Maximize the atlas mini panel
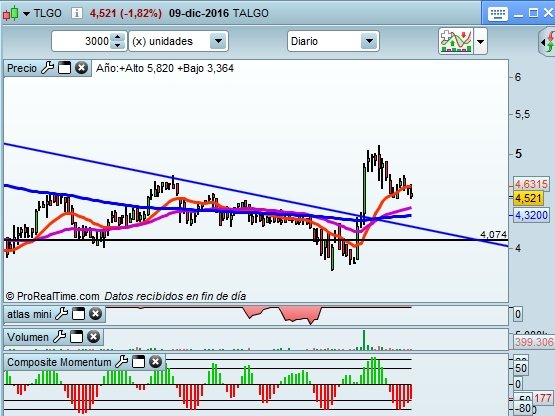Viewport: 555px width, 416px height. [x=79, y=314]
